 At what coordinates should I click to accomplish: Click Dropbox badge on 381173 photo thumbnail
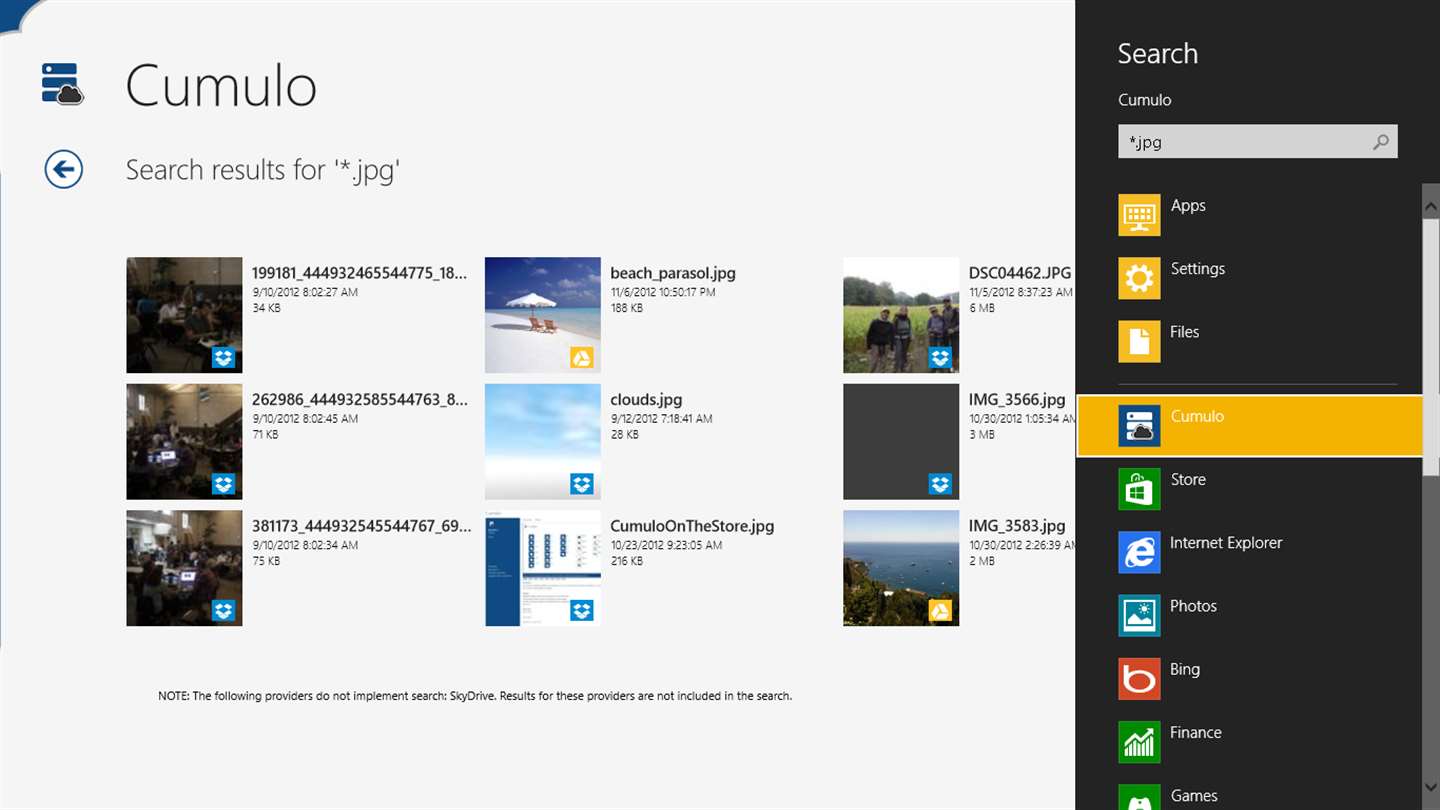[223, 610]
